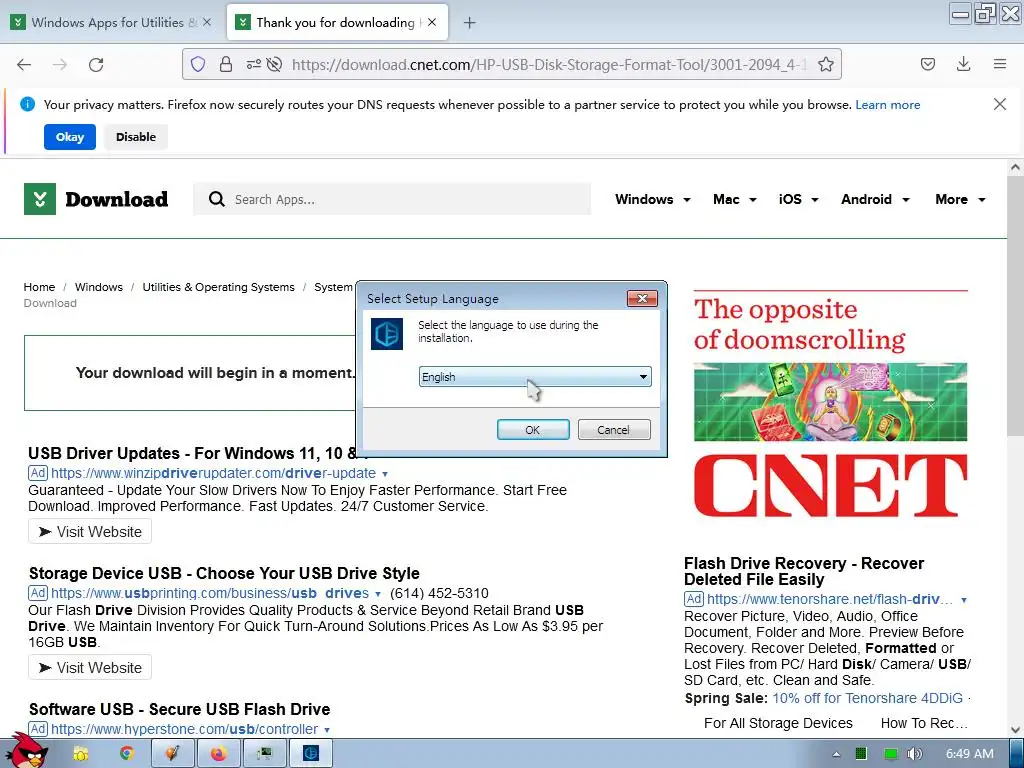
Task: Open the Flash Drive Recovery ad headline
Action: pyautogui.click(x=804, y=571)
